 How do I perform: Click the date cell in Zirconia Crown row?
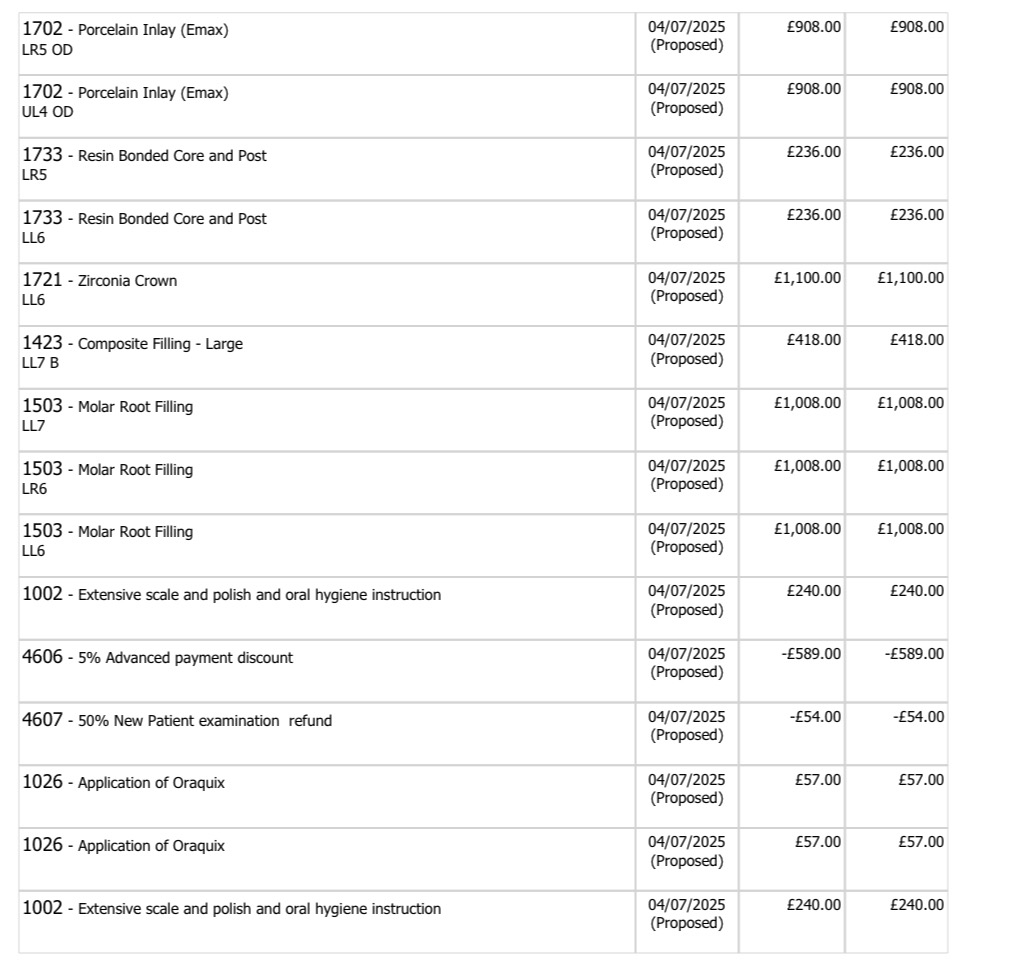click(x=687, y=286)
